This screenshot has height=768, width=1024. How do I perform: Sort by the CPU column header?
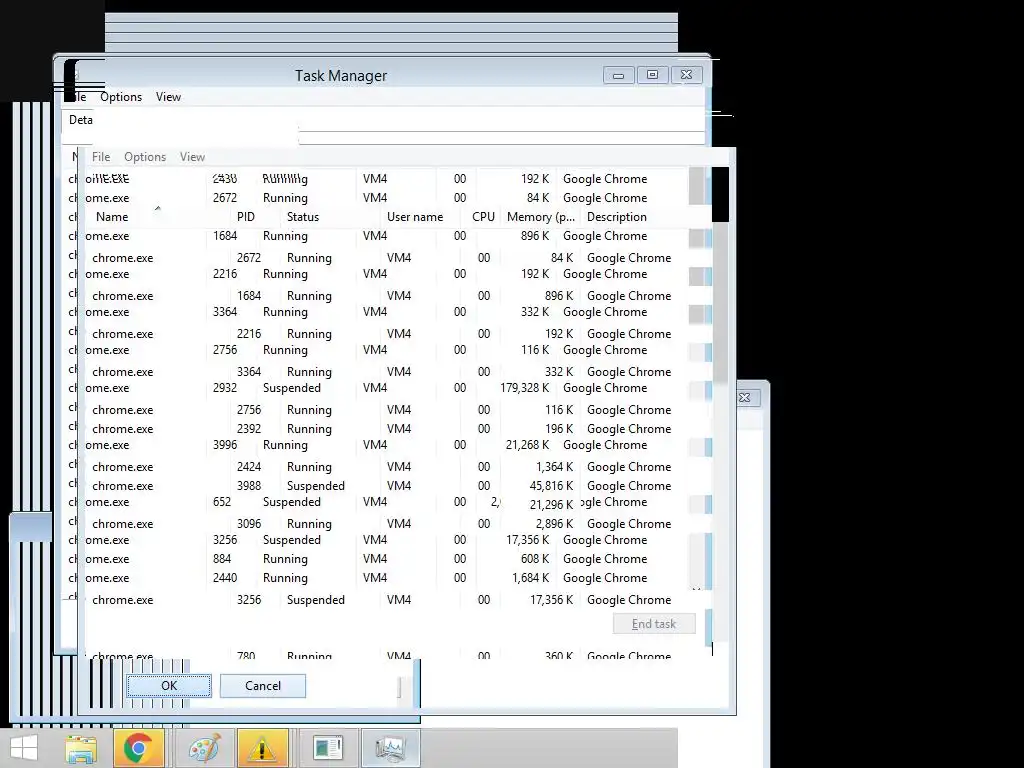click(x=483, y=217)
